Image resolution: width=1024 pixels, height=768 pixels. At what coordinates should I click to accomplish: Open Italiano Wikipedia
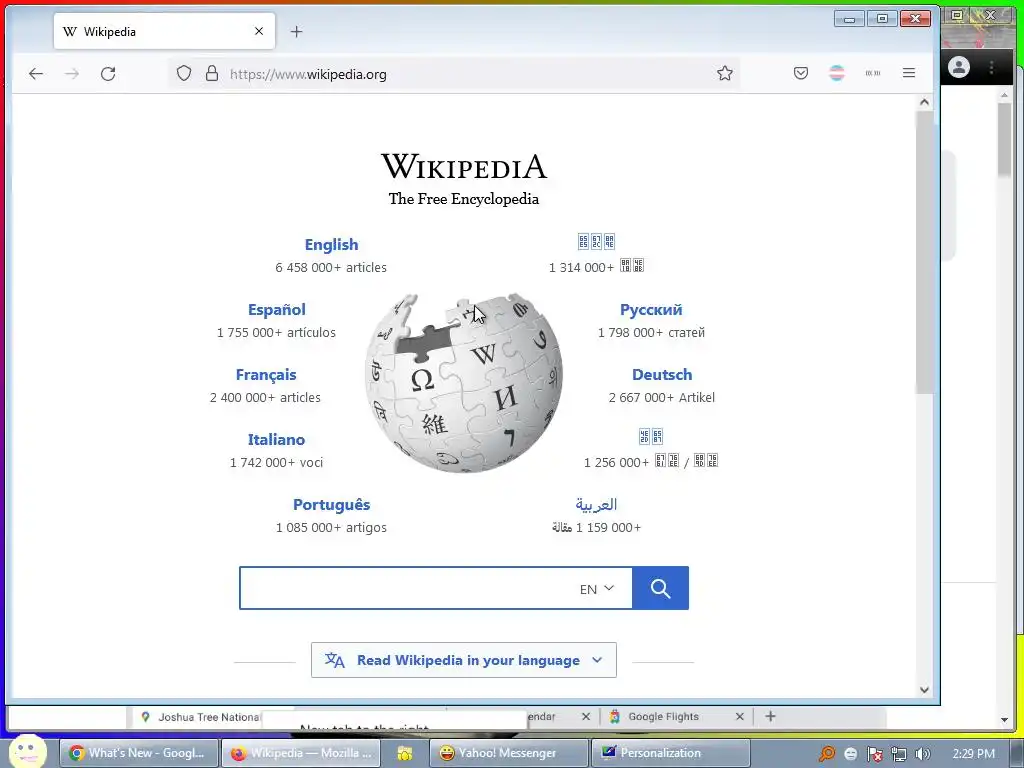click(x=276, y=440)
